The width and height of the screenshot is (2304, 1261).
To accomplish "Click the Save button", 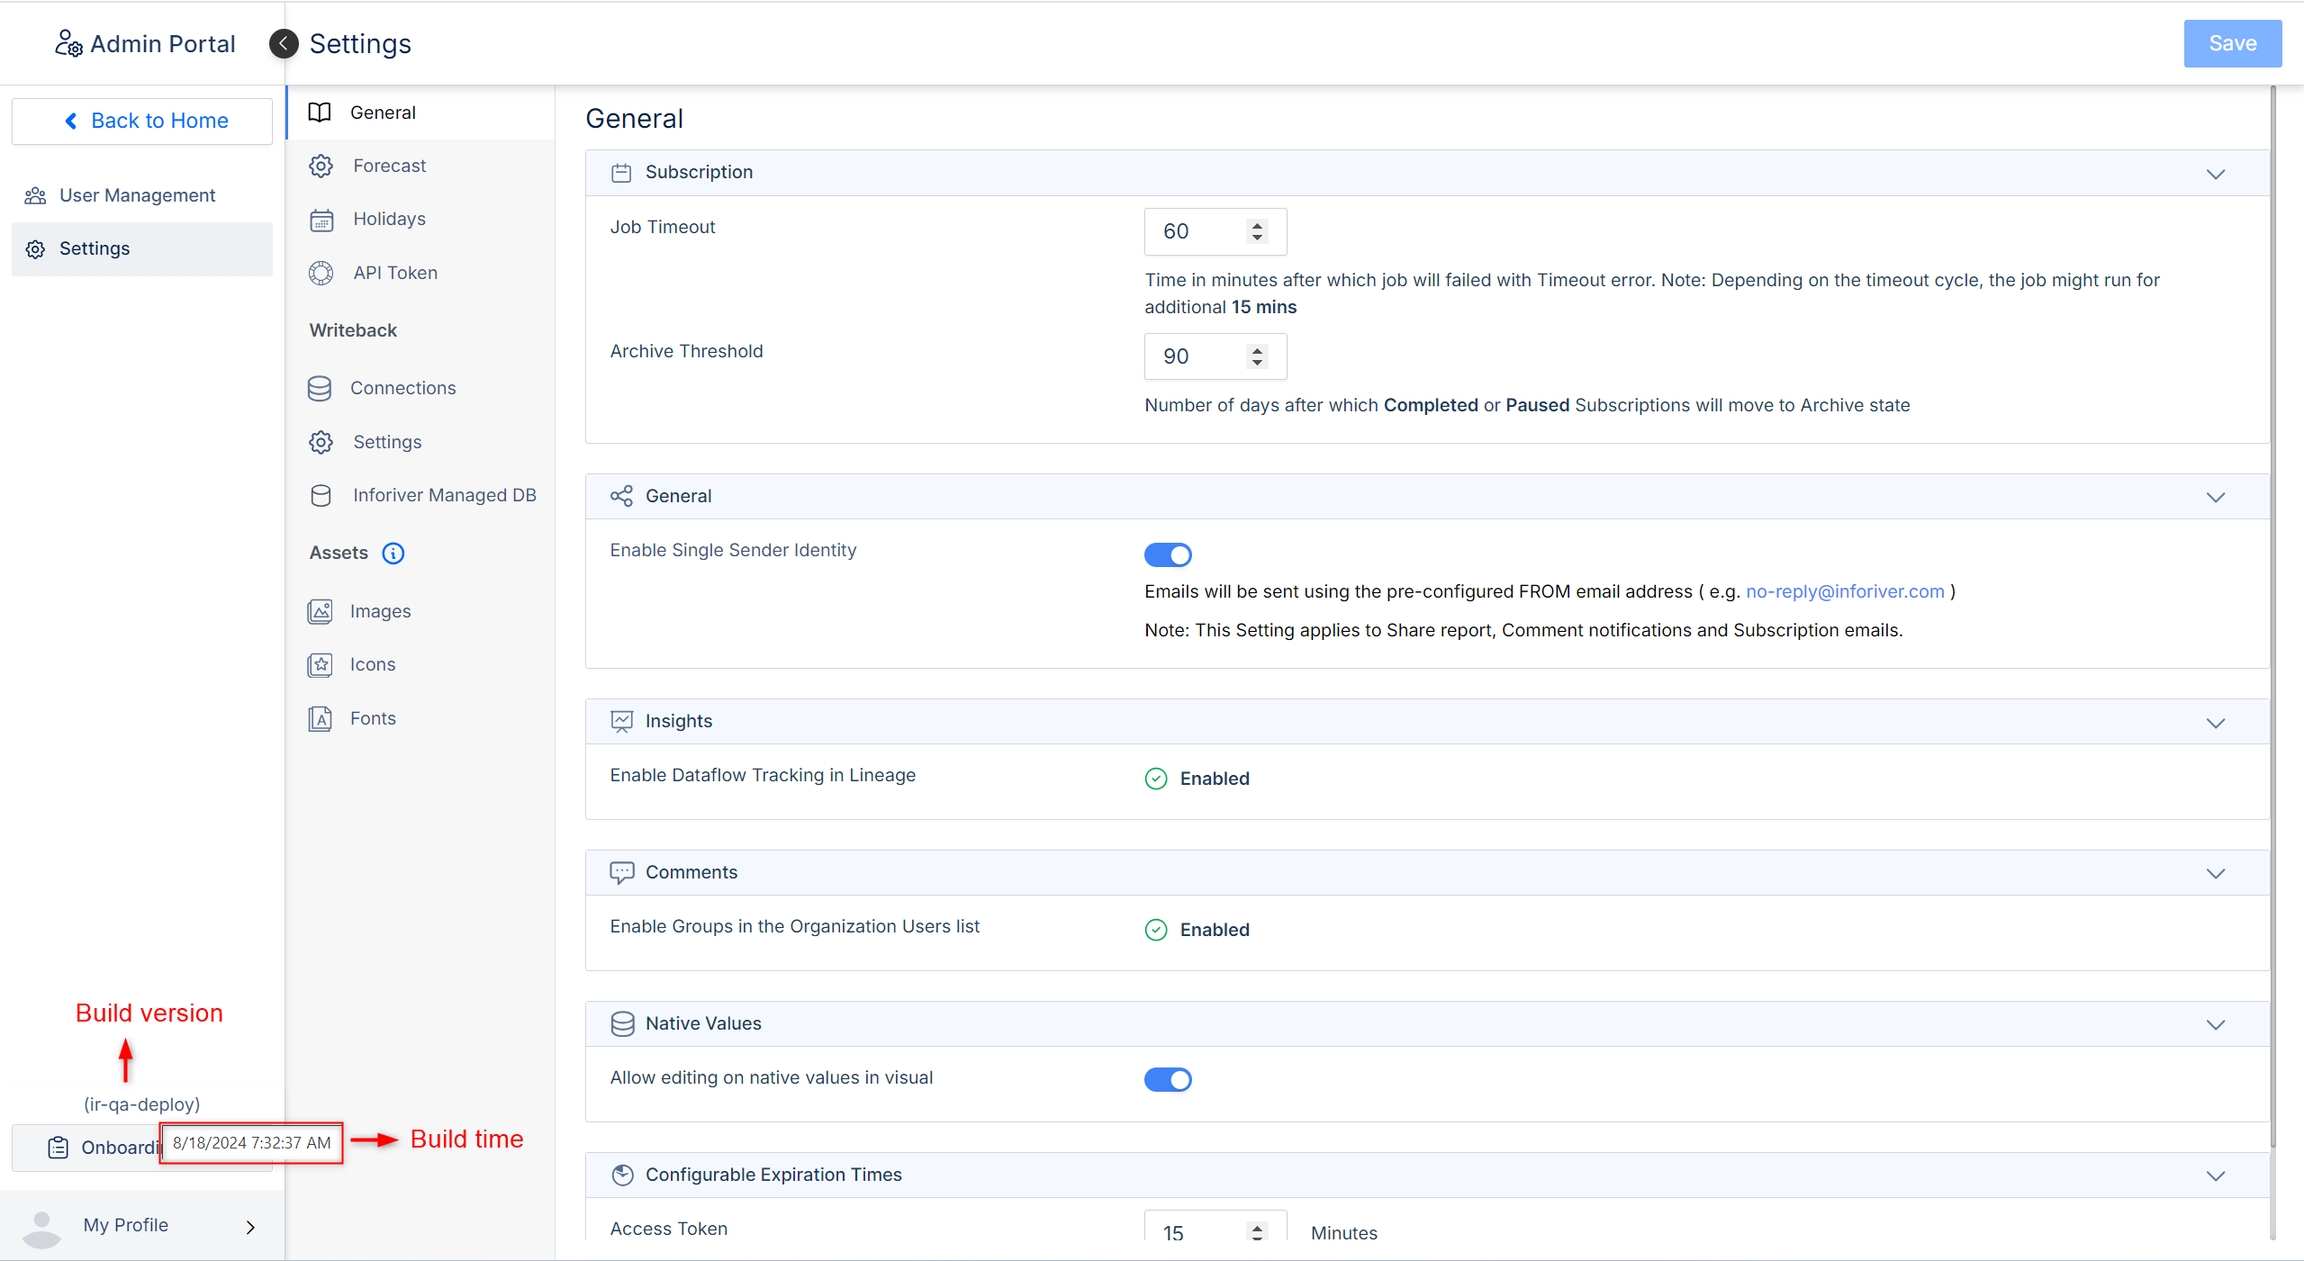I will [x=2231, y=44].
